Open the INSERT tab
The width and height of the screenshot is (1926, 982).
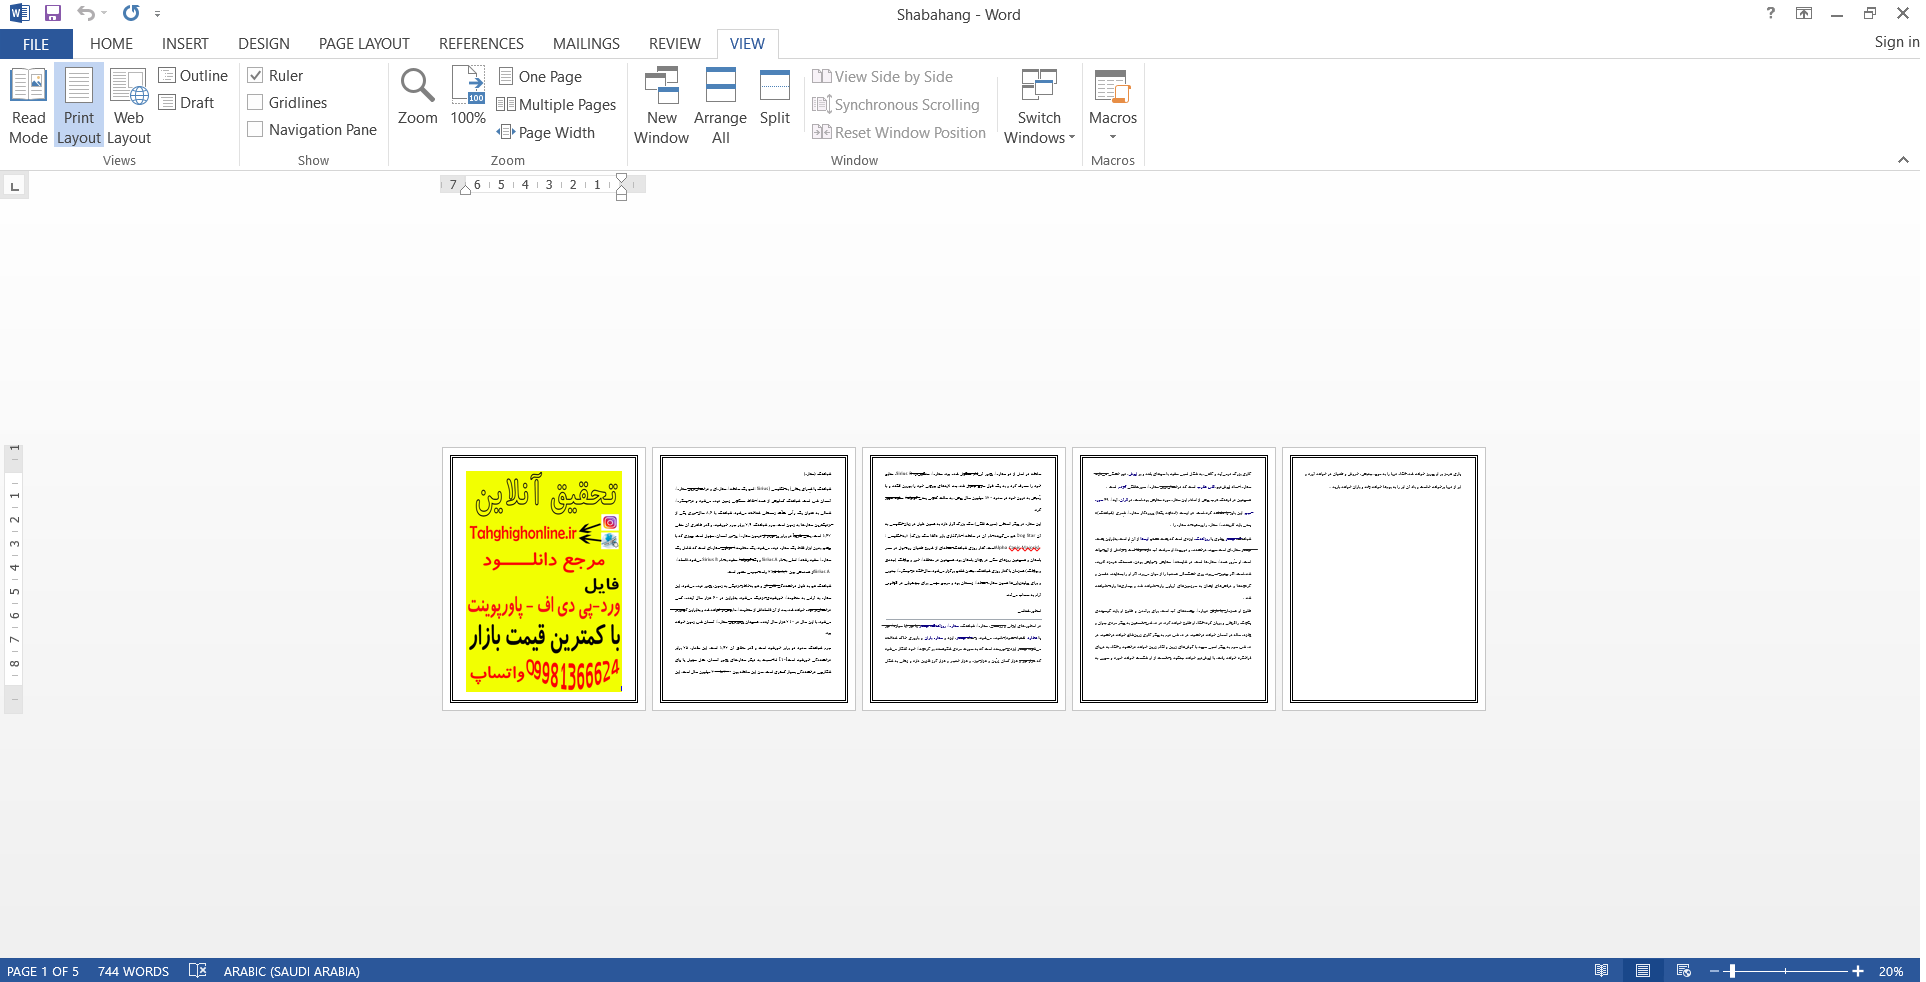click(185, 44)
